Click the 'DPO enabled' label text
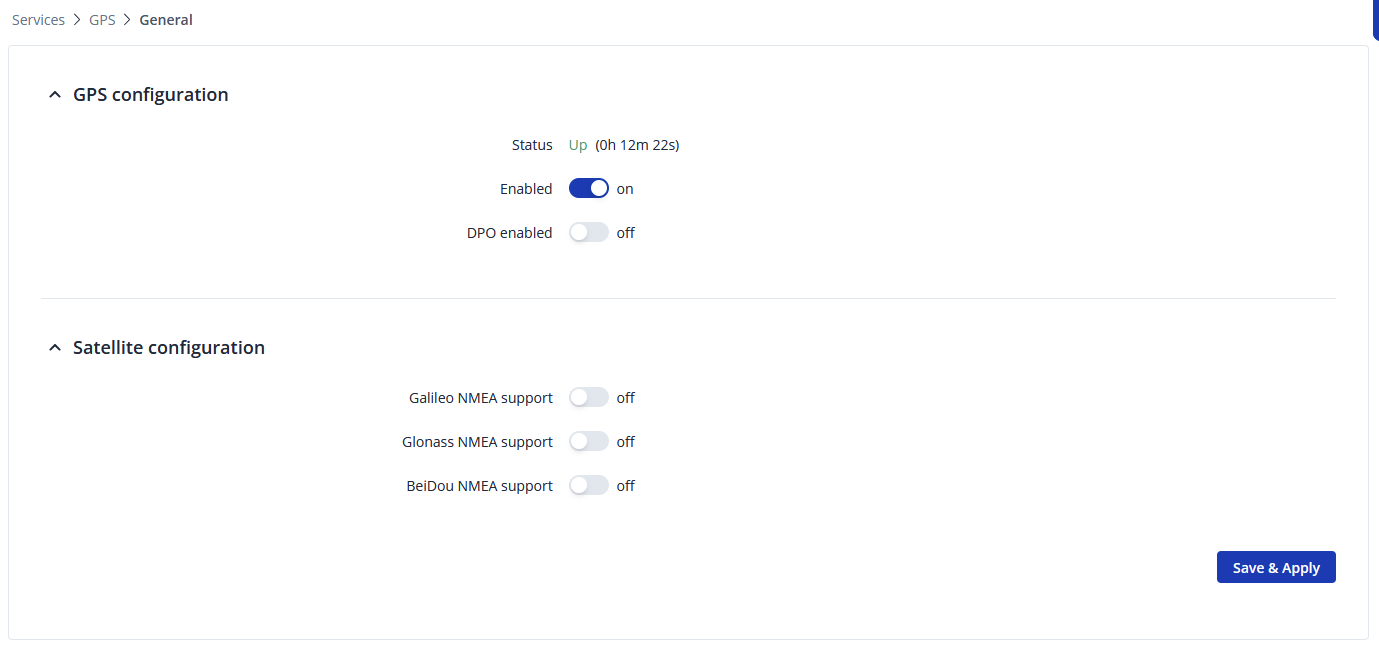The height and width of the screenshot is (645, 1379). point(509,233)
